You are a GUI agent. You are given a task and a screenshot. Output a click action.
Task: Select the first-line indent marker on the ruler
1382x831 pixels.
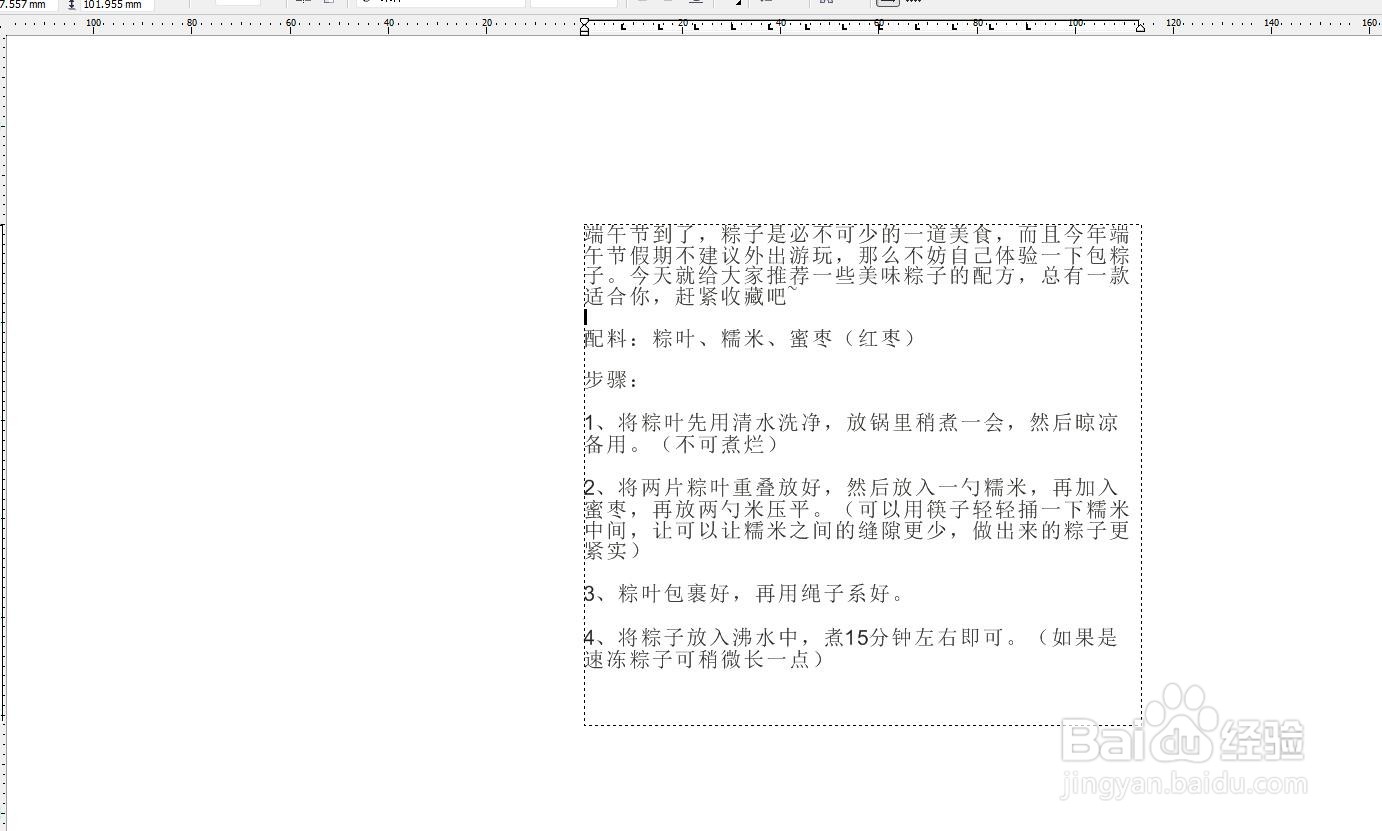tap(585, 21)
